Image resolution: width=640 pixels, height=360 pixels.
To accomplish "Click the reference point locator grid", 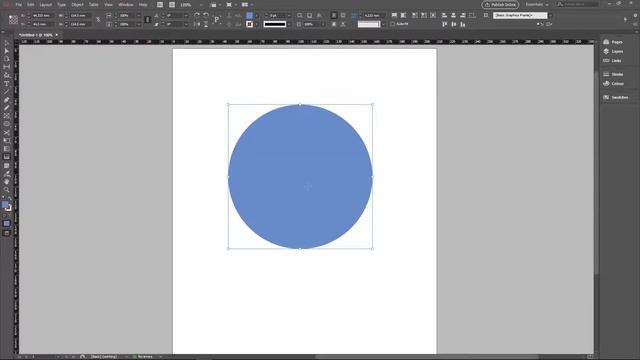I will coord(13,20).
